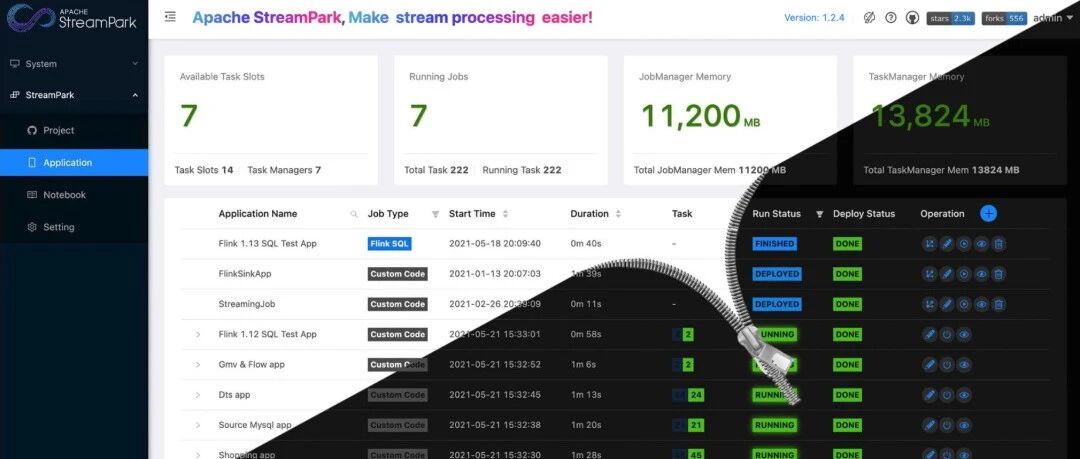Click the stars 2.3k badge
This screenshot has height=459, width=1080.
(x=951, y=19)
